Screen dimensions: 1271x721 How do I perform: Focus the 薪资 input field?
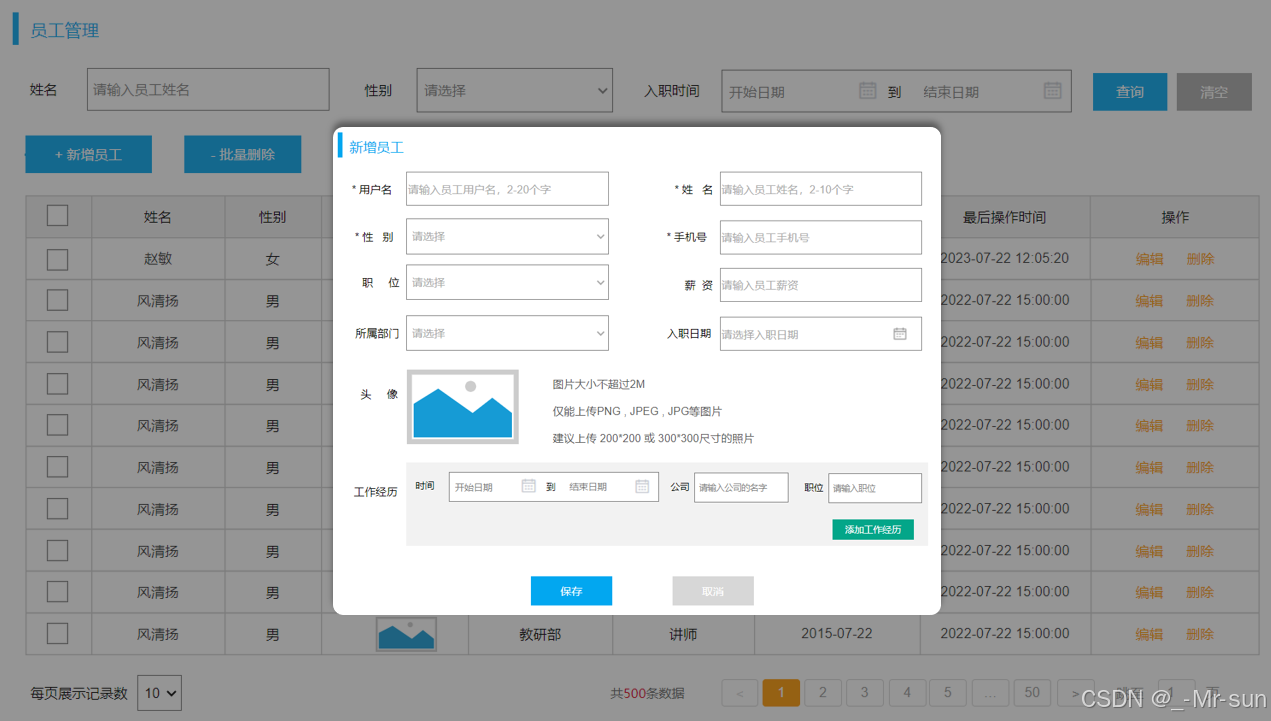(x=821, y=285)
